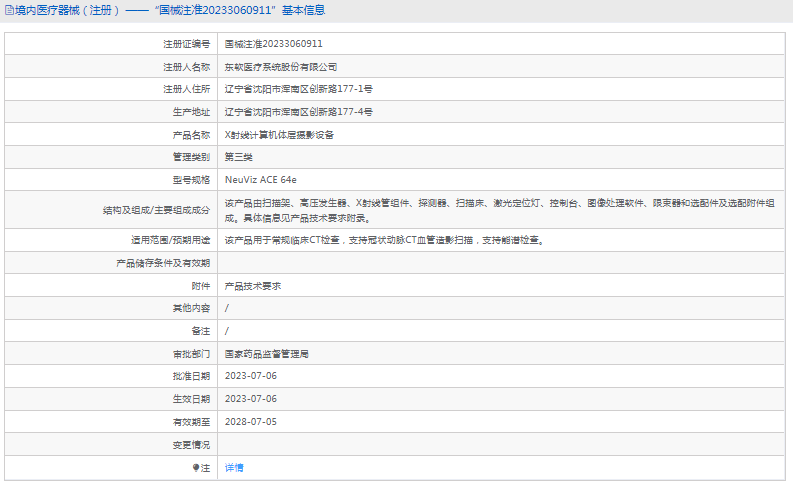
Task: Click the 生效日期 label
Action: [191, 399]
